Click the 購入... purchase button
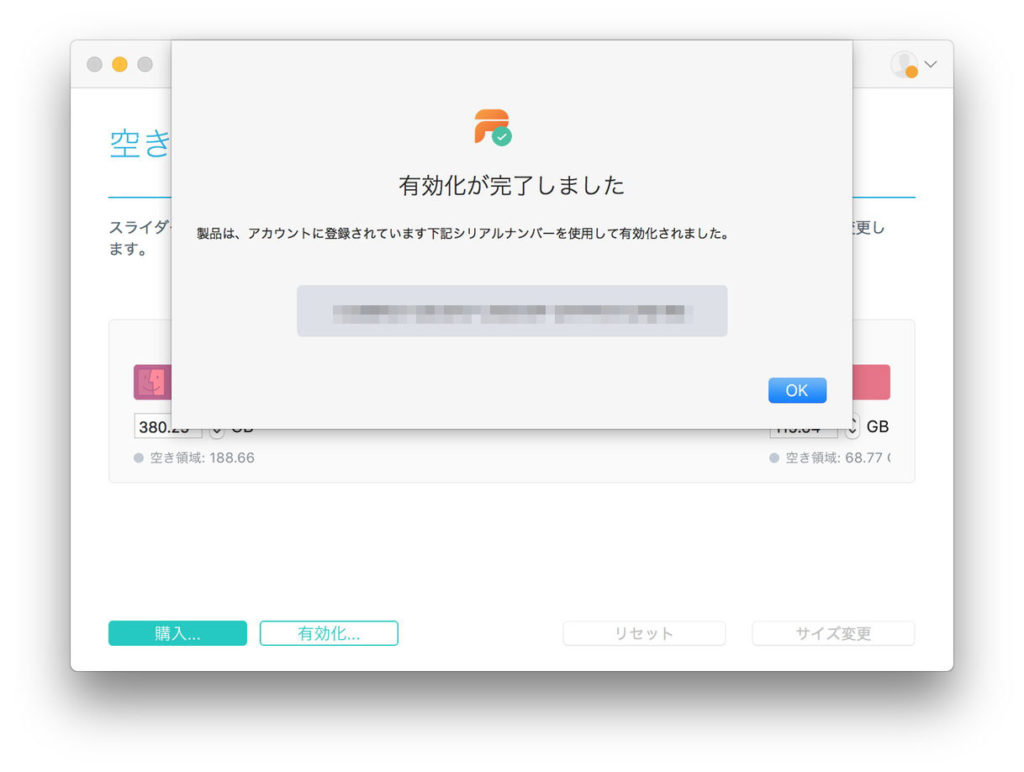1024x772 pixels. click(x=178, y=633)
